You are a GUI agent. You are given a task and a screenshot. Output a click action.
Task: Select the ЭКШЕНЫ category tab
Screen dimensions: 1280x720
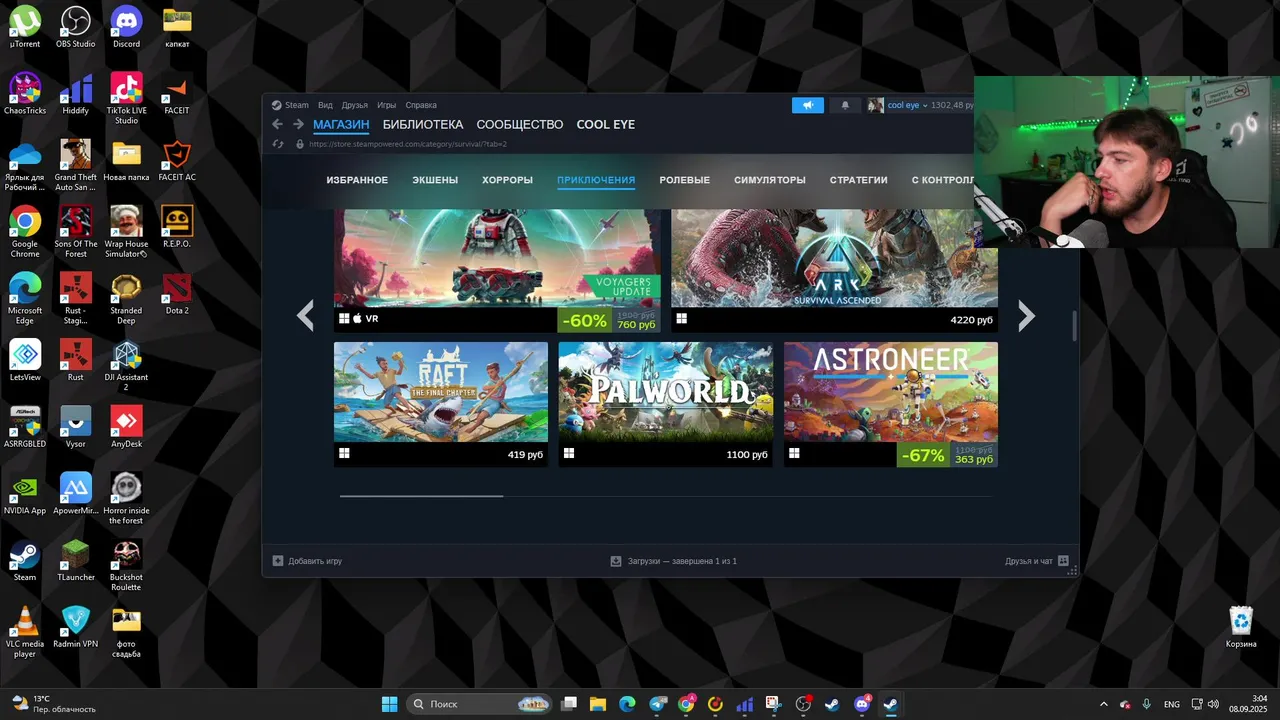coord(435,180)
